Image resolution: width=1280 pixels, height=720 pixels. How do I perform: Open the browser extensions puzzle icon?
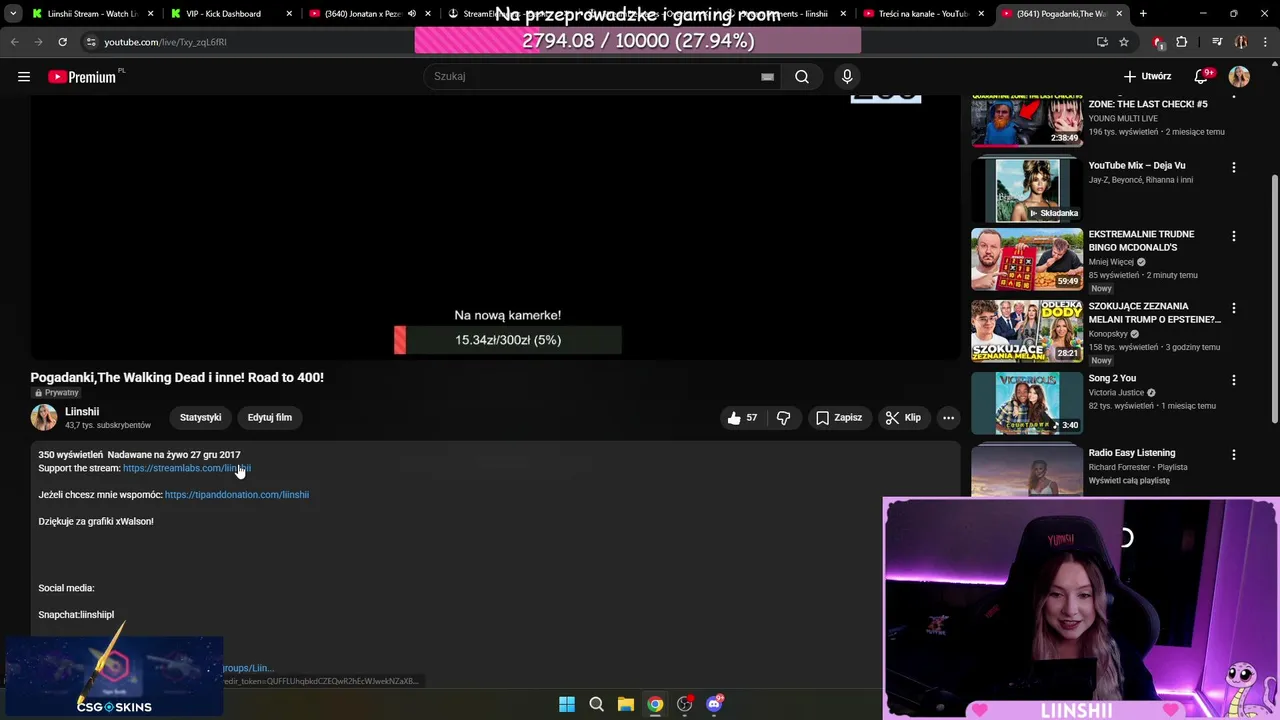(x=1182, y=42)
